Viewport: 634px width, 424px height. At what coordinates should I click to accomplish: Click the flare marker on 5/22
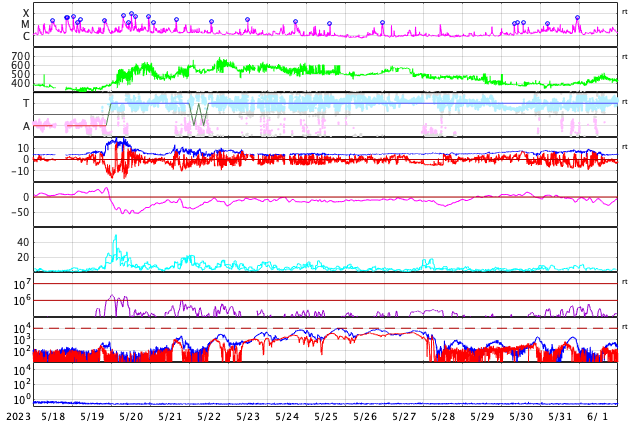[211, 21]
